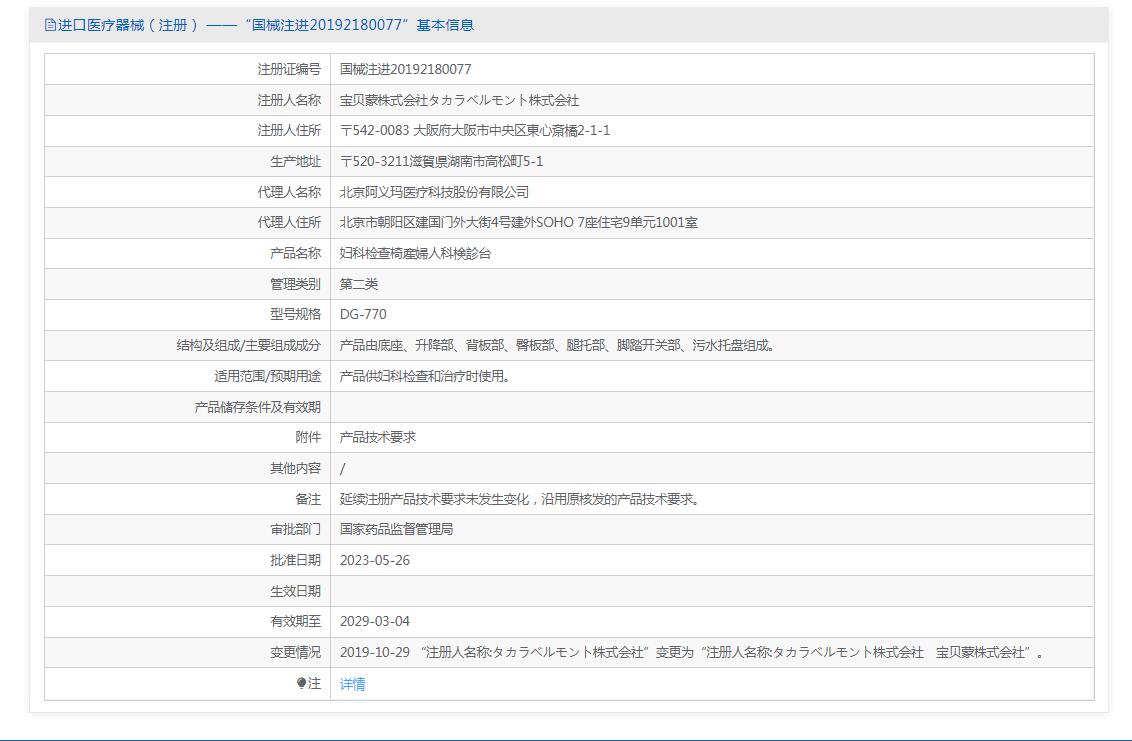
Task: Click the registrant name 宝贝蒙株式会社 value
Action: (459, 100)
